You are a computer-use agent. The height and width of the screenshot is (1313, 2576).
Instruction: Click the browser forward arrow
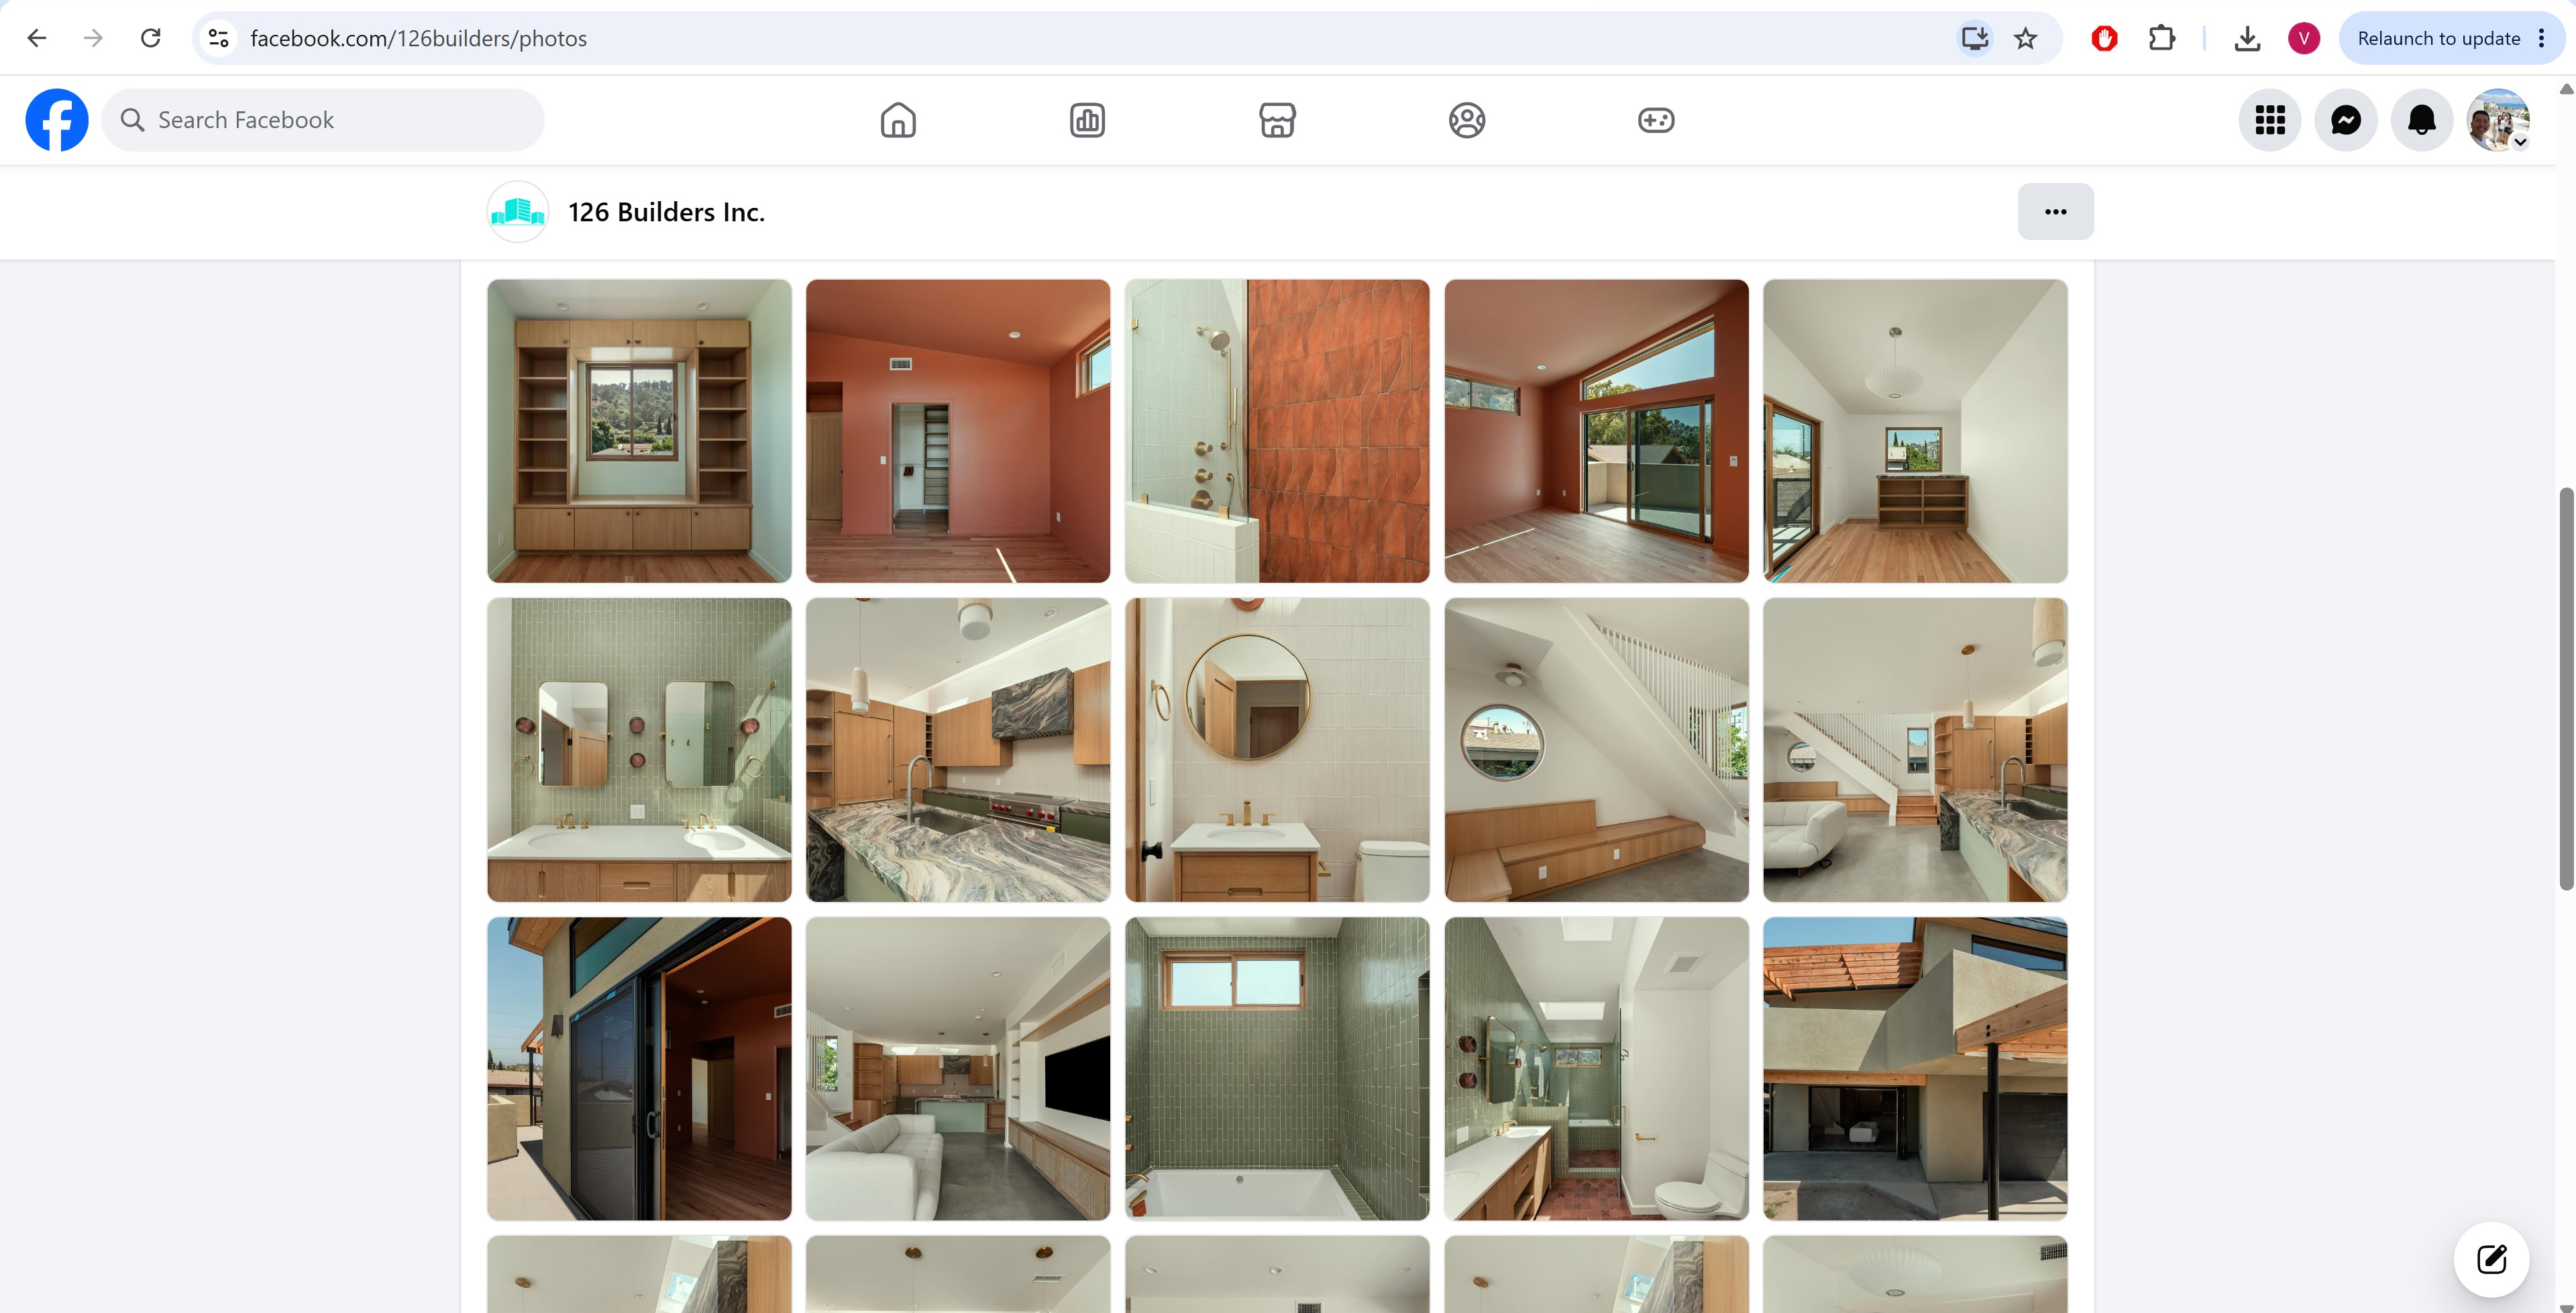pos(93,38)
